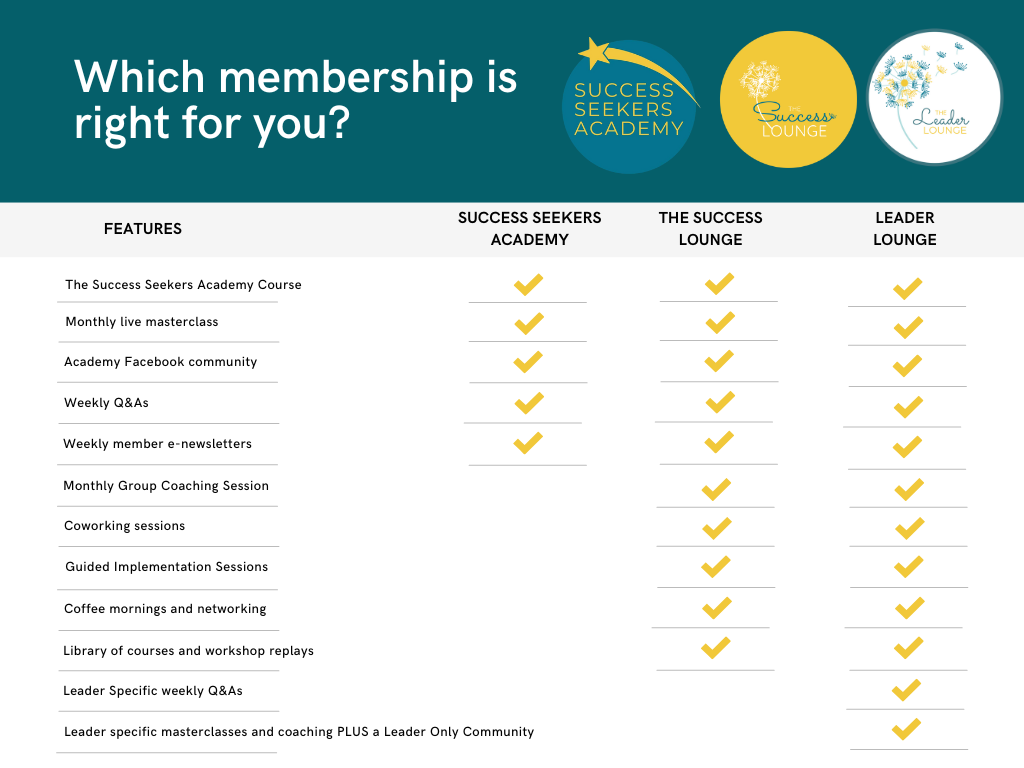Click Academy checkmark for Weekly member e-newsletters
Screen dimensions: 1024x768
528,442
